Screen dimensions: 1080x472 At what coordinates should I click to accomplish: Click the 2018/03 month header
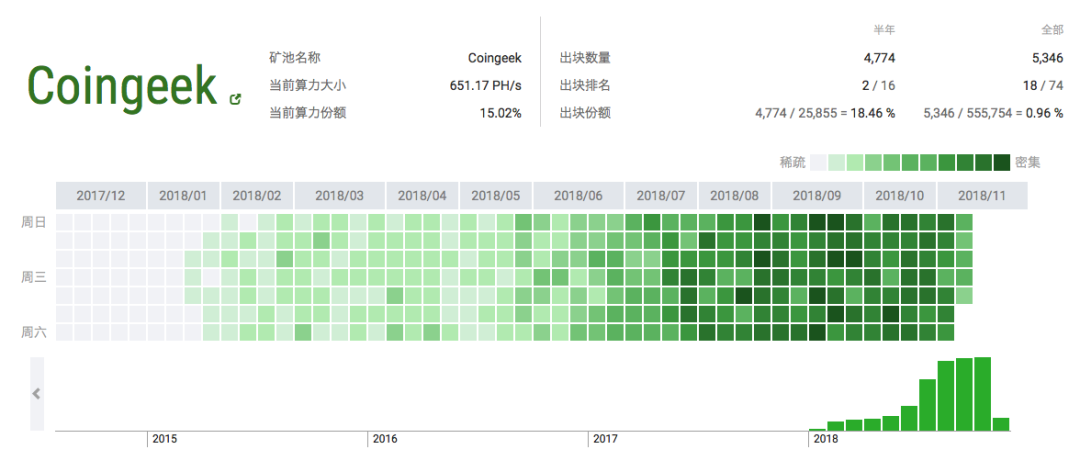tap(340, 196)
